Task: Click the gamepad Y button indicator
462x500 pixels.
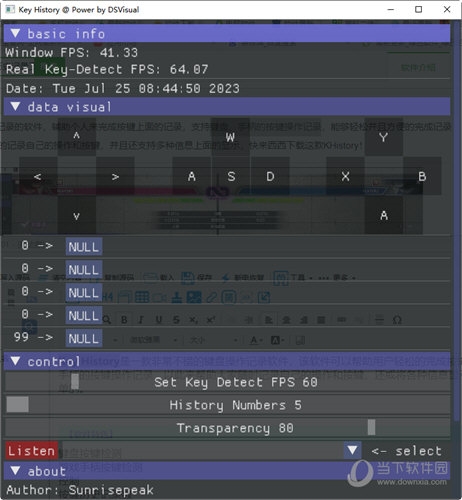Action: [384, 136]
